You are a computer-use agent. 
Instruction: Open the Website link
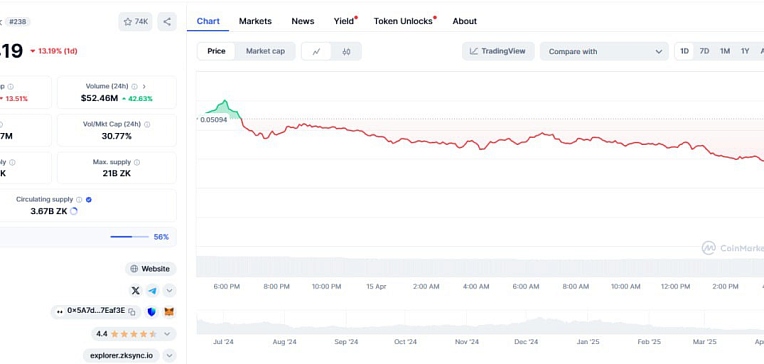[151, 269]
